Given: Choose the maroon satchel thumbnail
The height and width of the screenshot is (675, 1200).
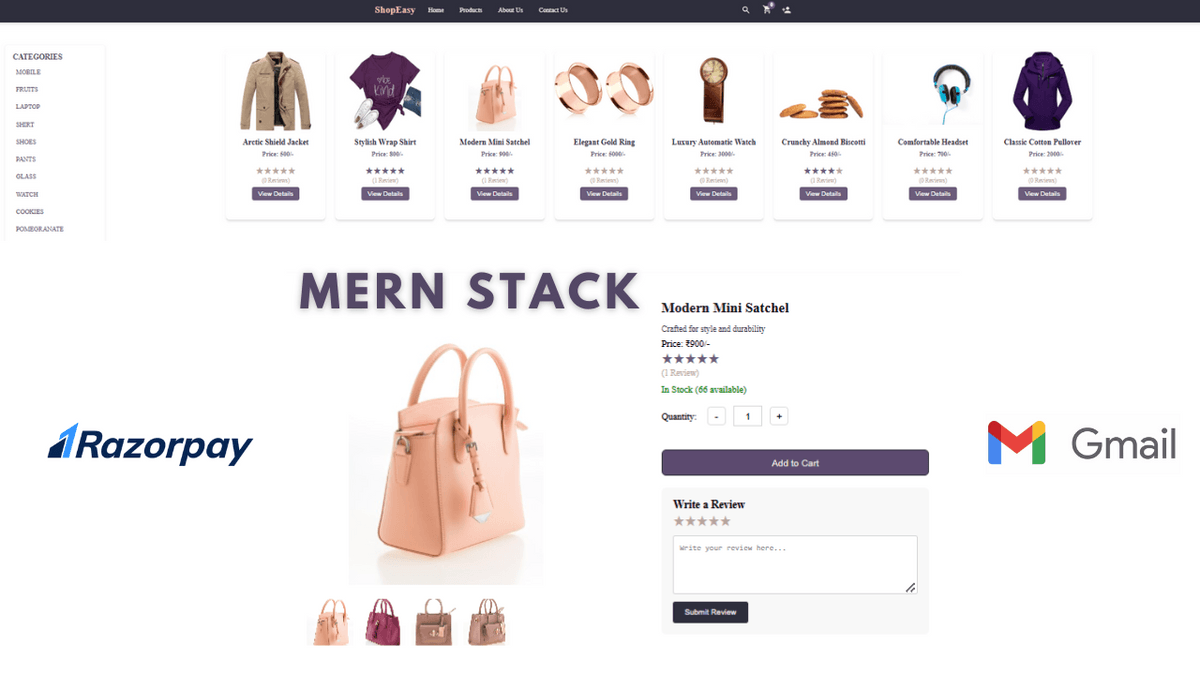Looking at the screenshot, I should pos(382,622).
